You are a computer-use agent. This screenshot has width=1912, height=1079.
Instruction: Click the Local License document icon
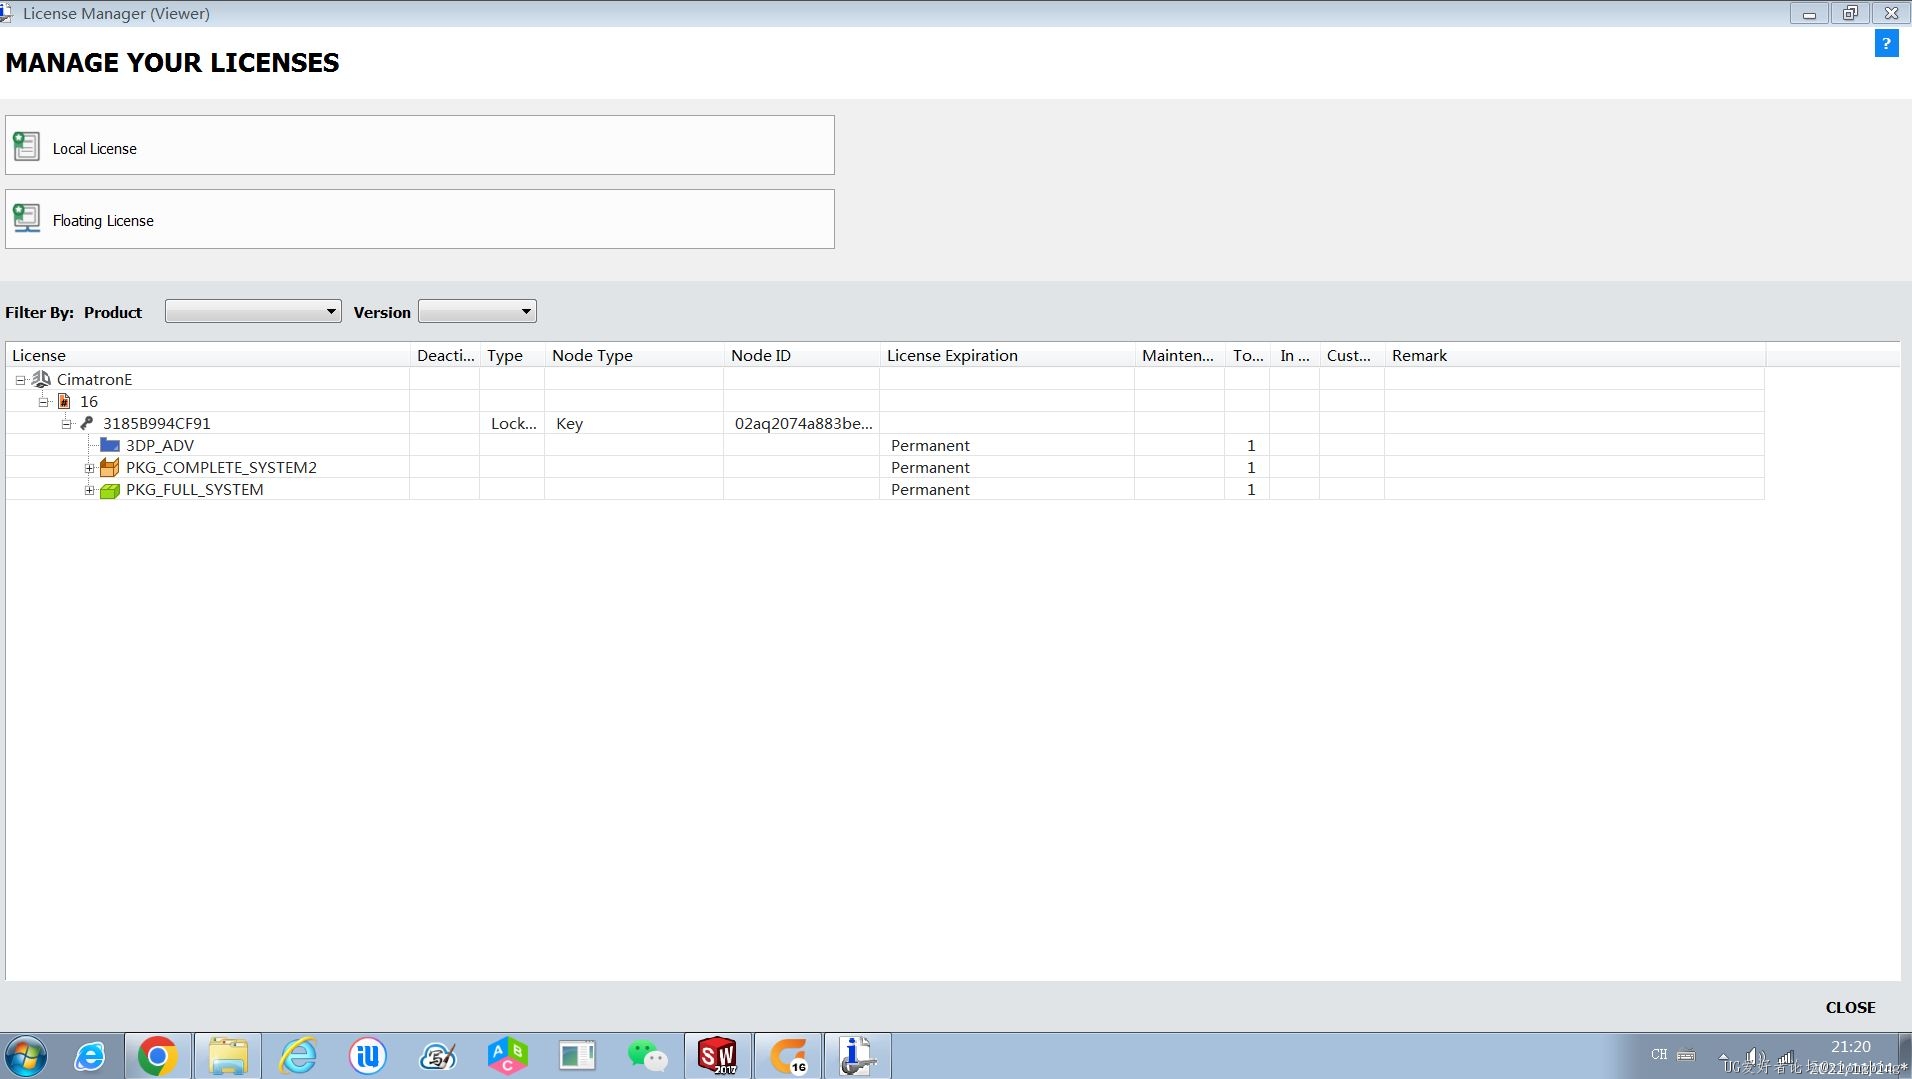[x=26, y=147]
